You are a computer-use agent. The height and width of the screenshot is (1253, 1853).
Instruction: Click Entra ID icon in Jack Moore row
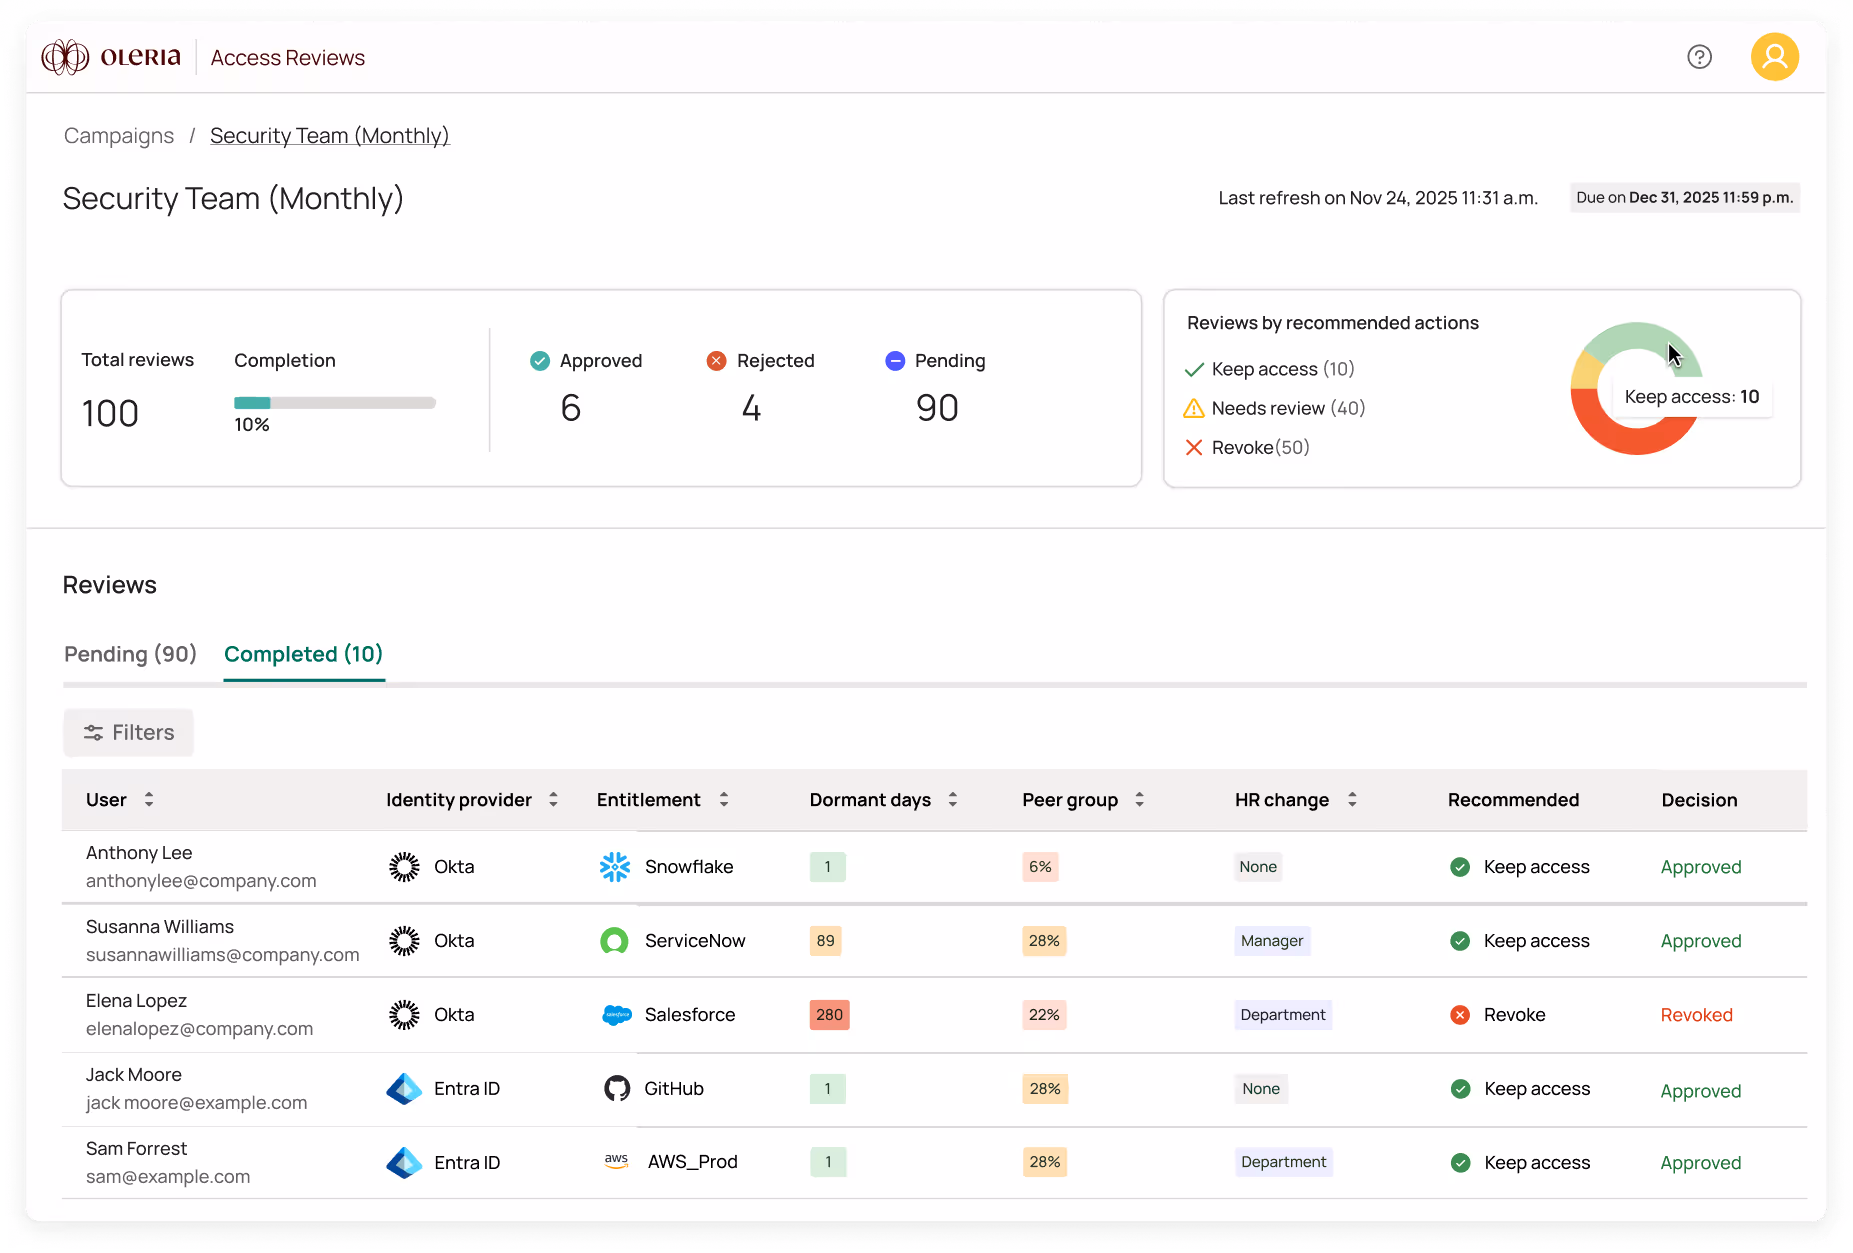pyautogui.click(x=404, y=1089)
